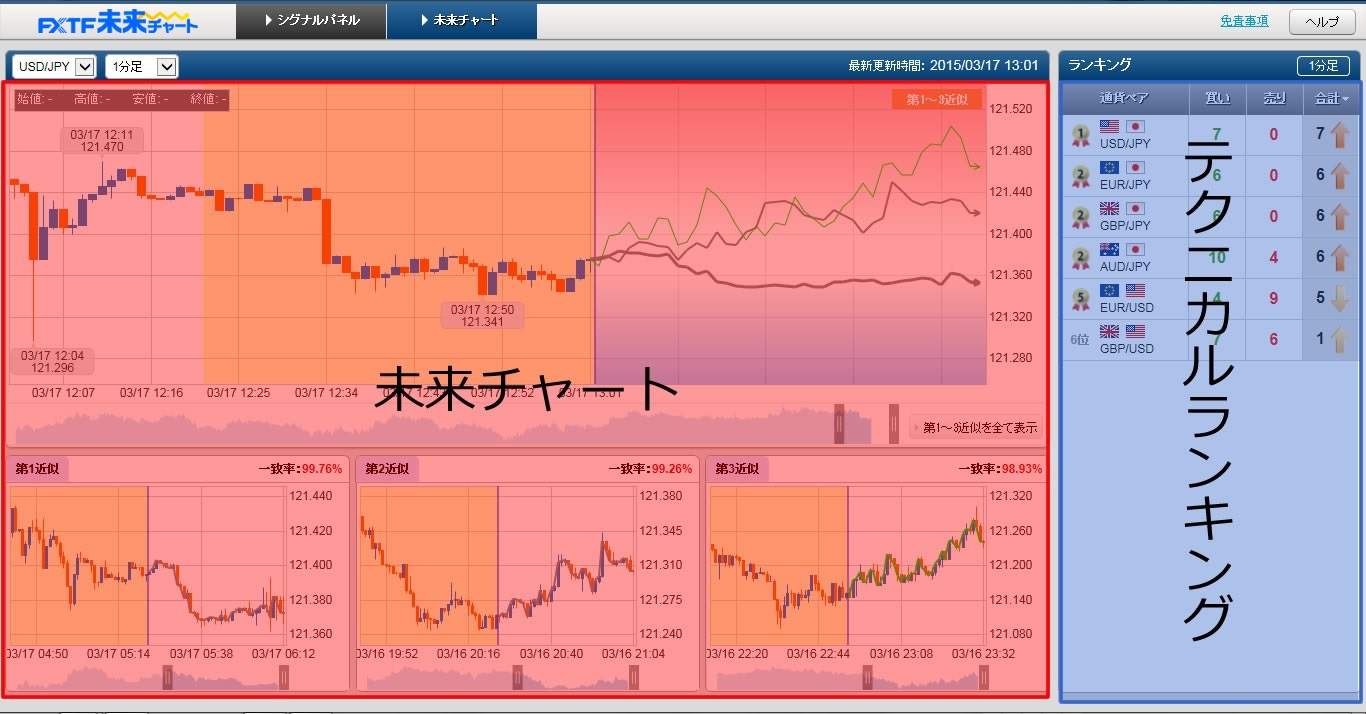Click the USD/JPY flag pair icon
The image size is (1366, 714).
pos(1122,127)
